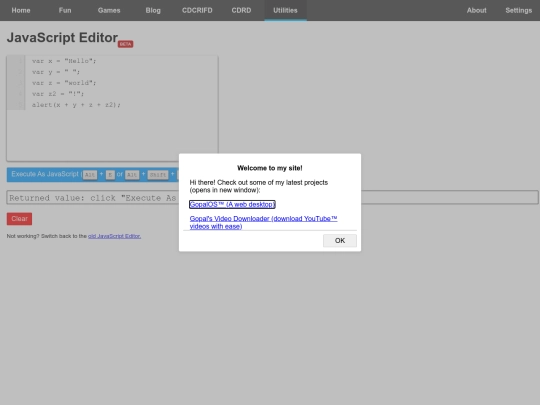Select the CDRD nav item

[241, 10]
